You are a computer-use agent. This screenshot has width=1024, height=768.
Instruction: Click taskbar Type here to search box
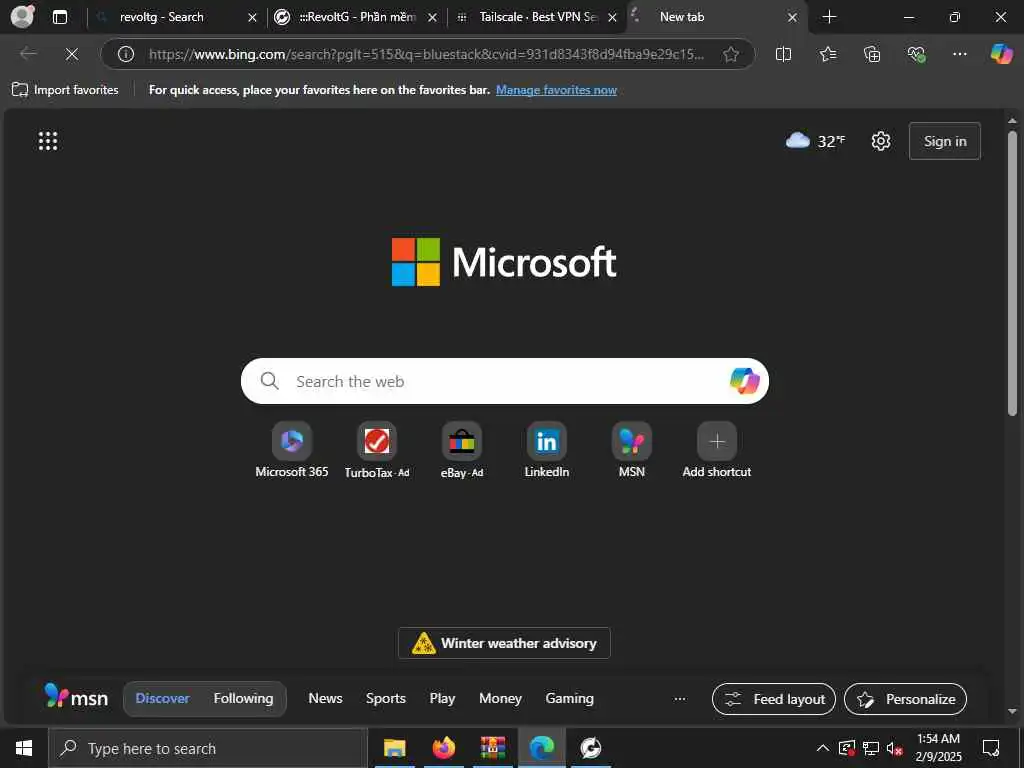208,748
